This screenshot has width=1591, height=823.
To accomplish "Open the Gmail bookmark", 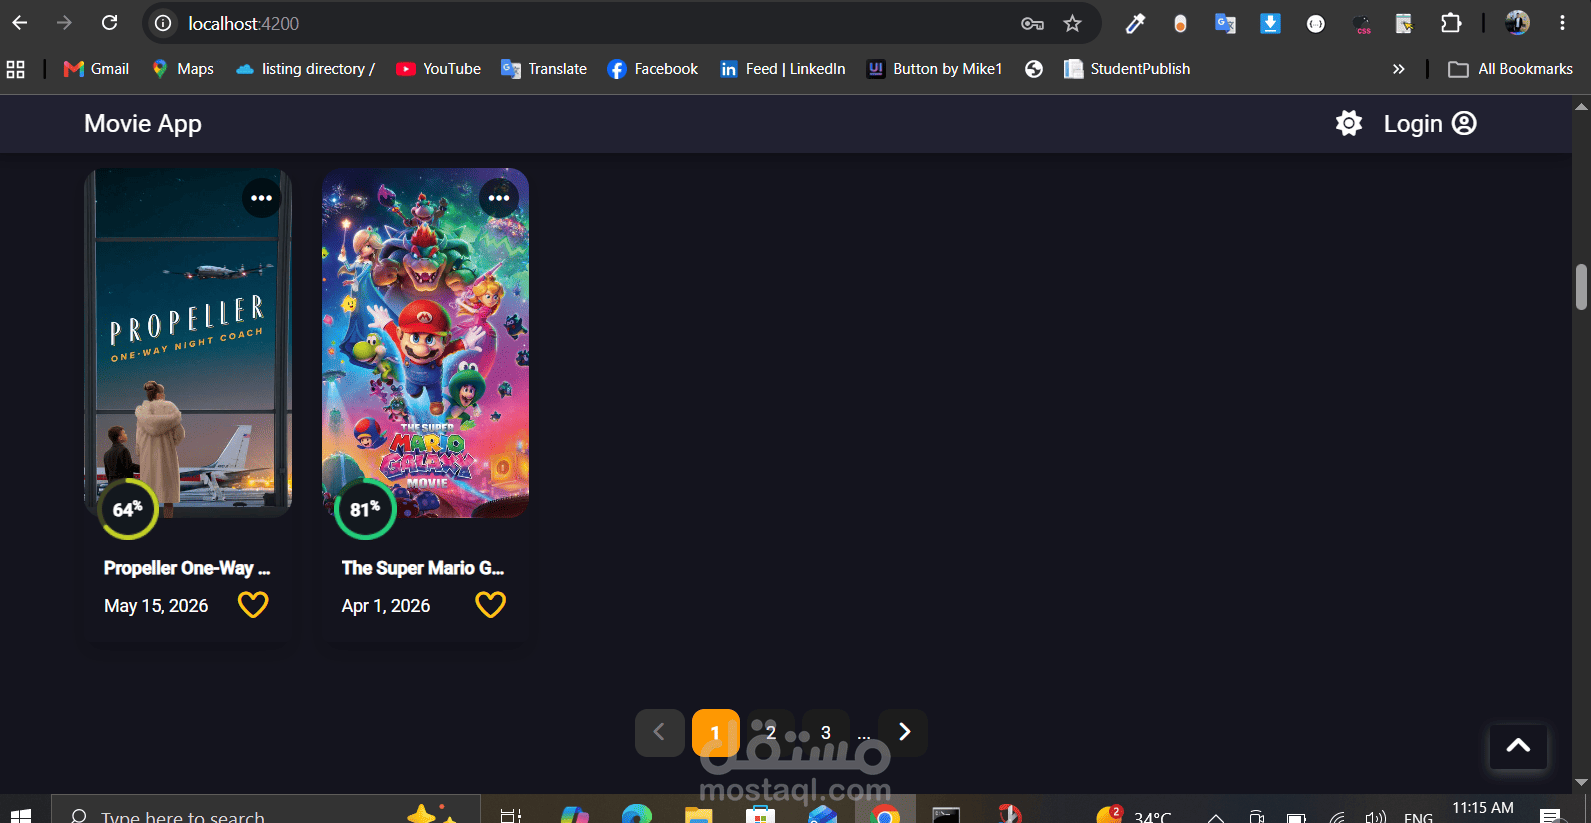I will click(96, 69).
